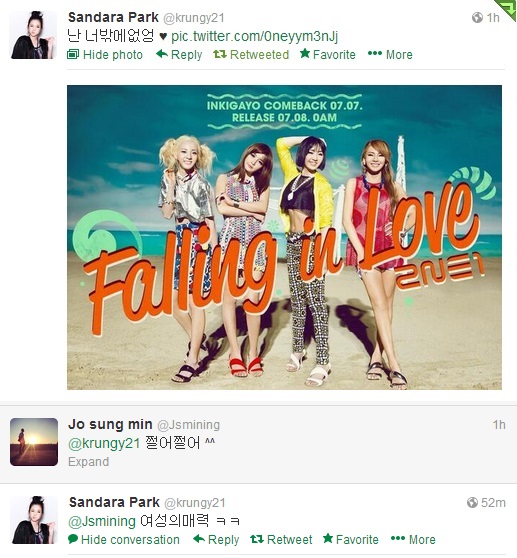The height and width of the screenshot is (558, 517).
Task: Favorite the photo tweet with the star
Action: pyautogui.click(x=327, y=54)
